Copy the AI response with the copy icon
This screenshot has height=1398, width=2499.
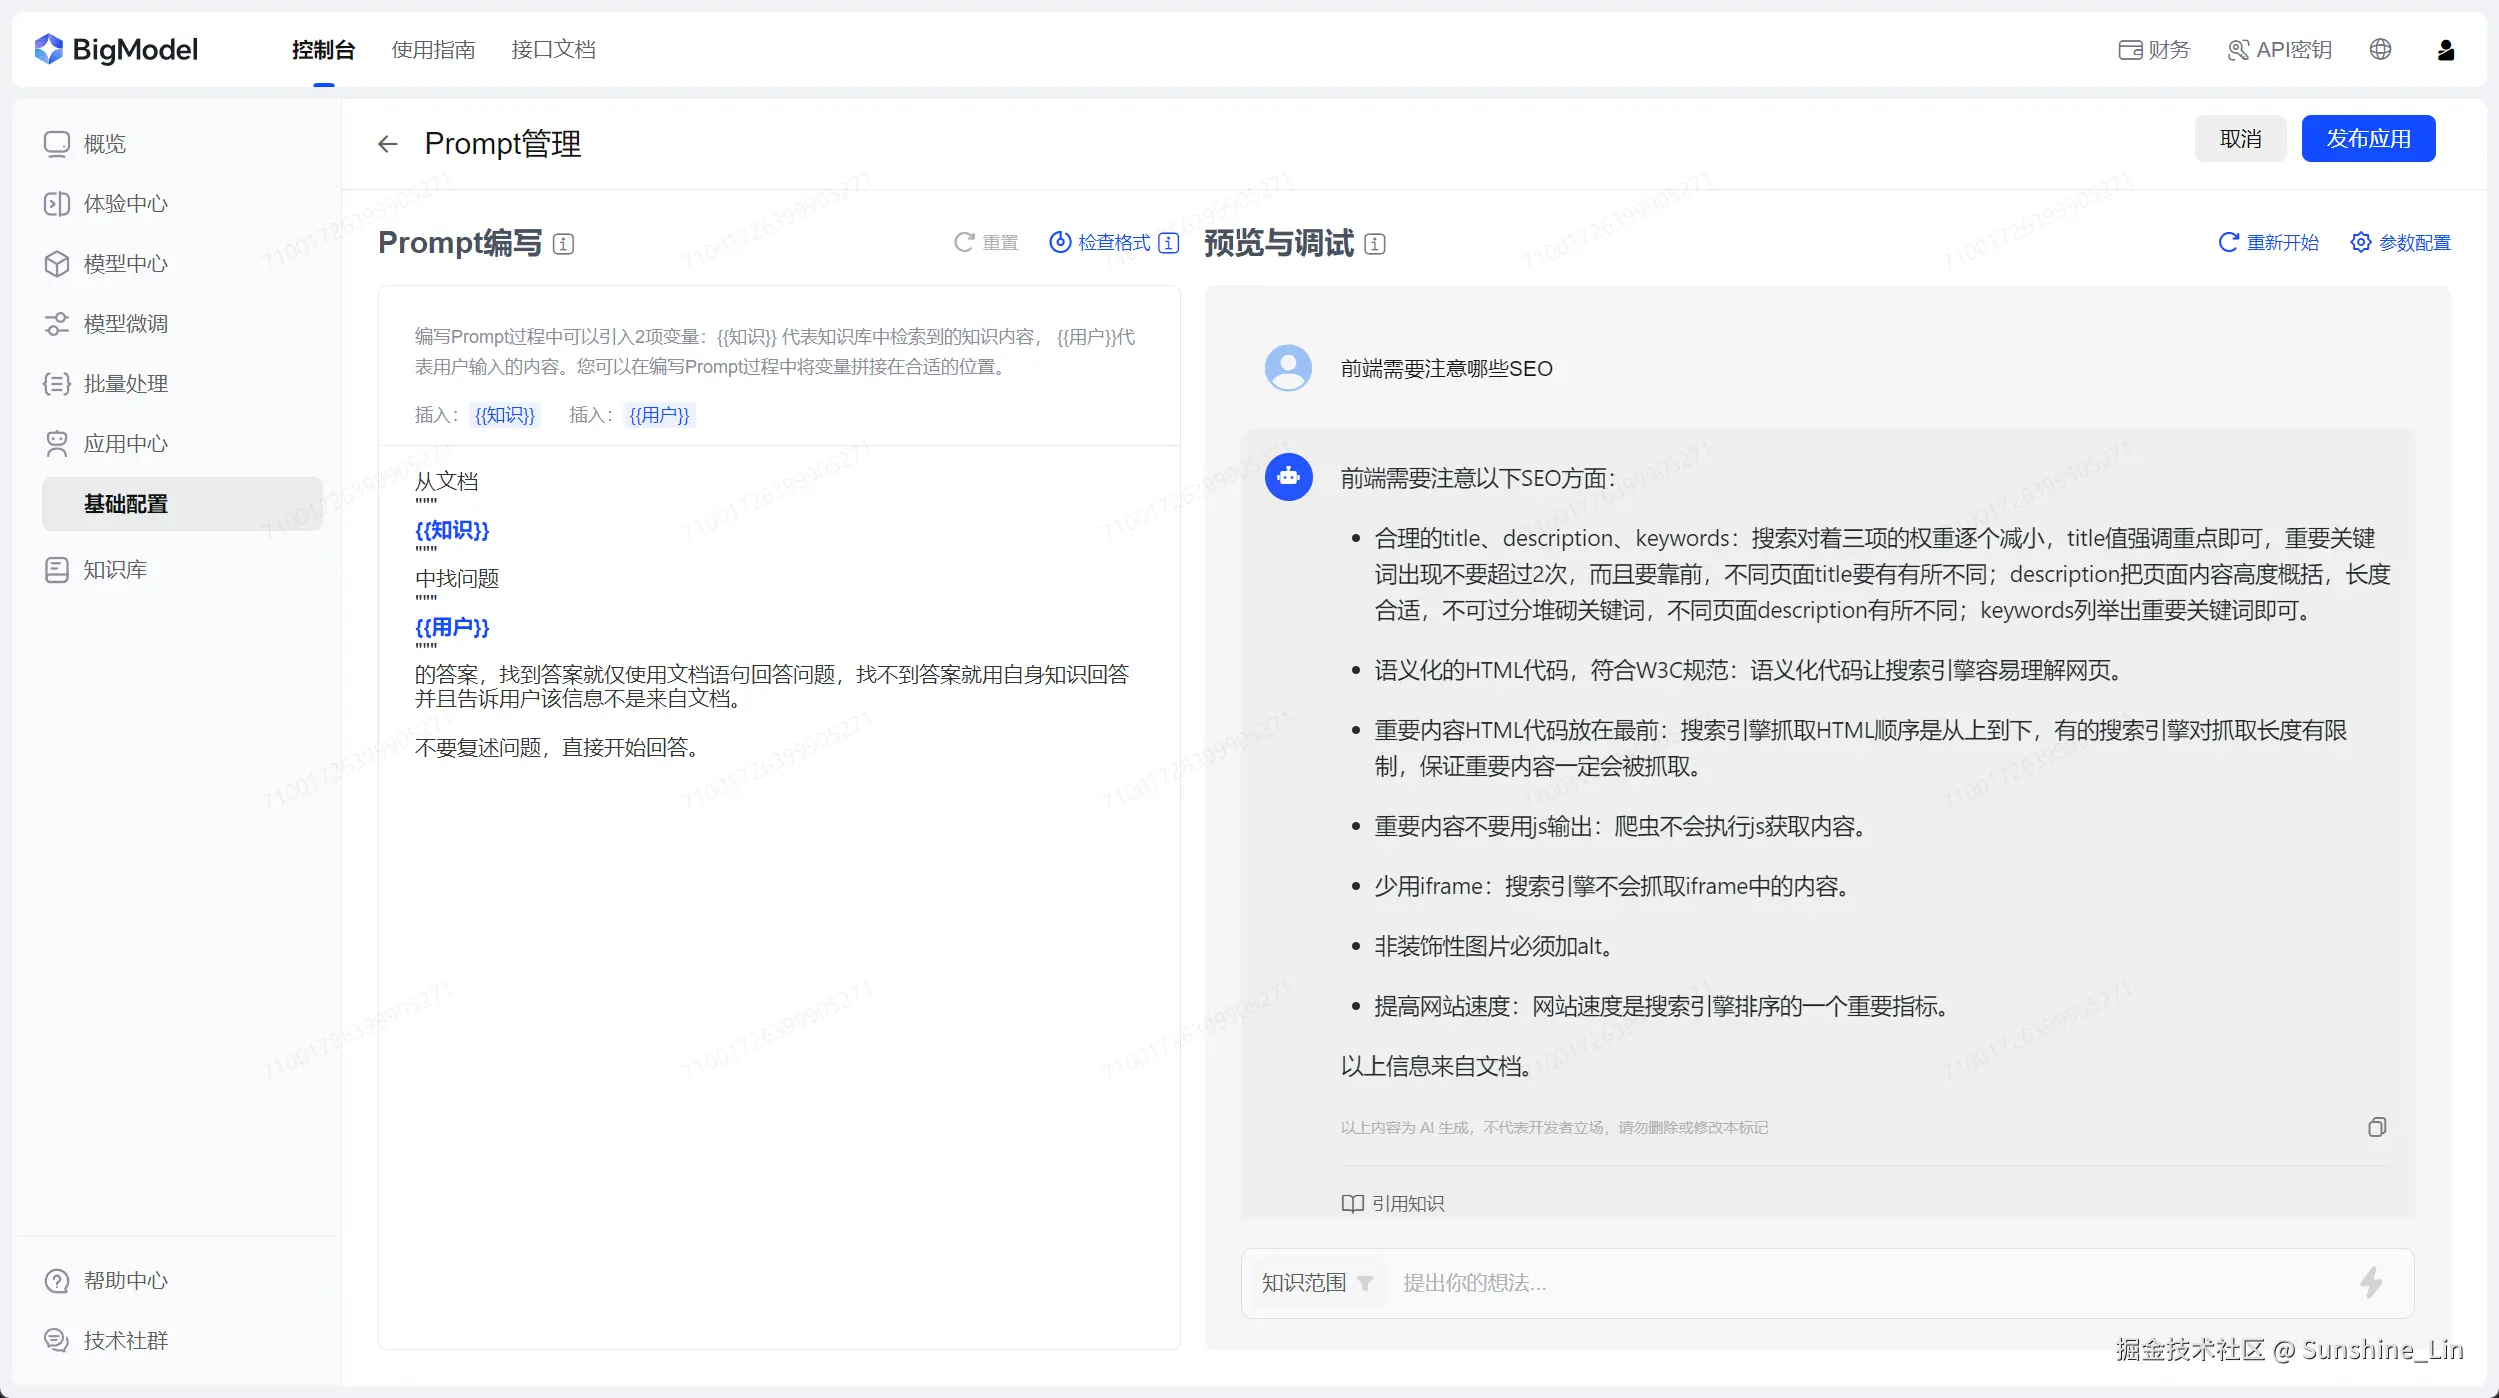click(2375, 1127)
